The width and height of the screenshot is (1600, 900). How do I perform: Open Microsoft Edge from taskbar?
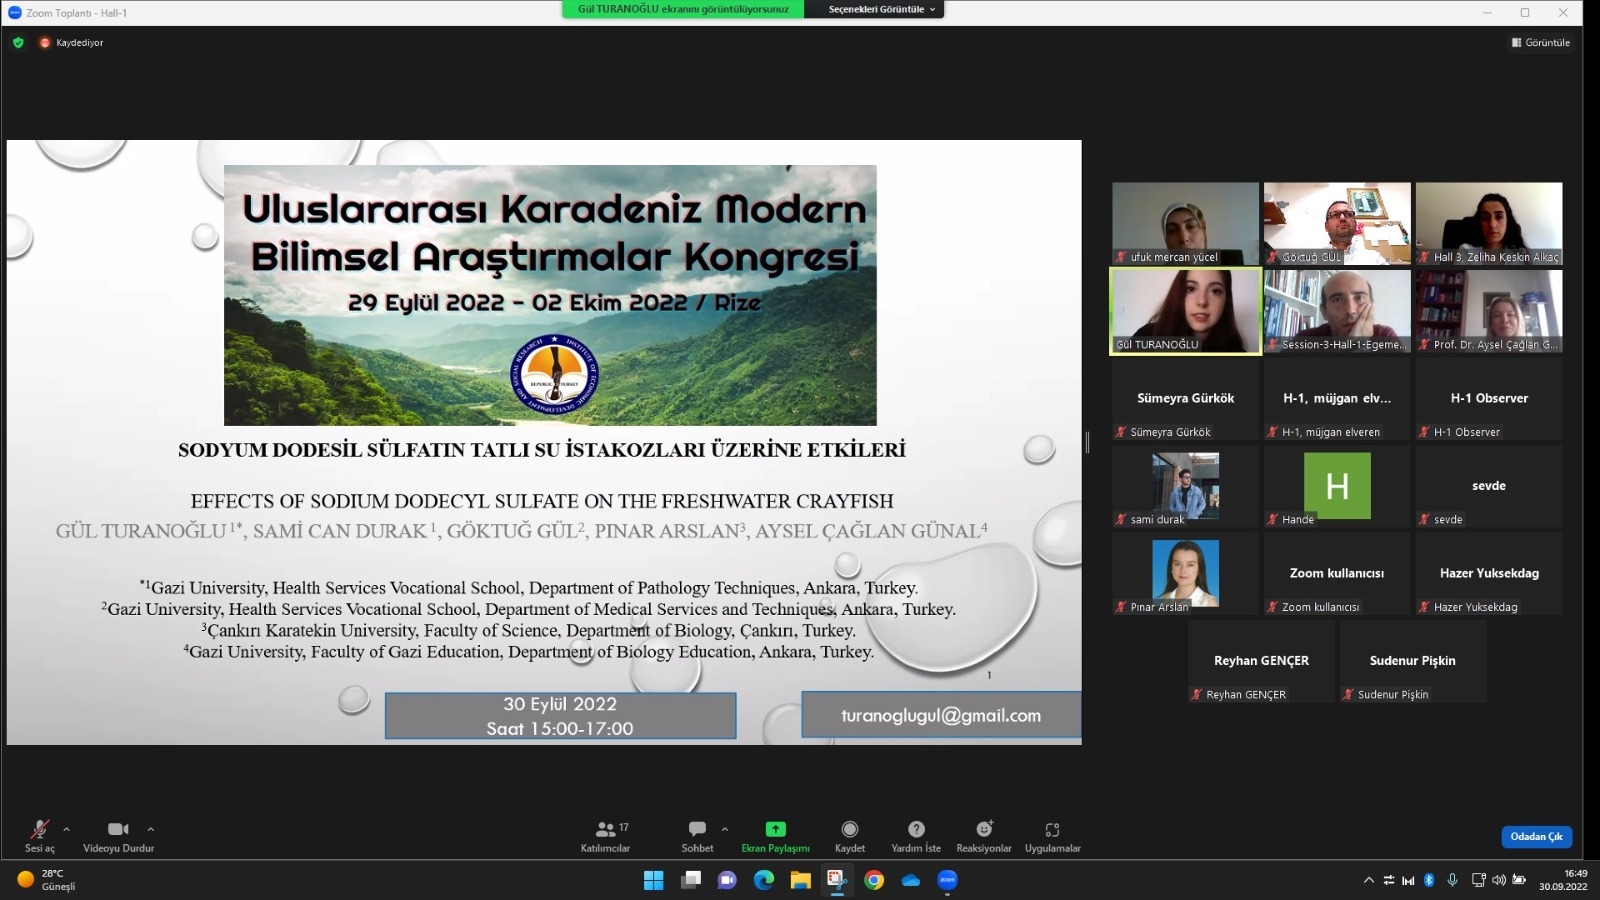(764, 880)
